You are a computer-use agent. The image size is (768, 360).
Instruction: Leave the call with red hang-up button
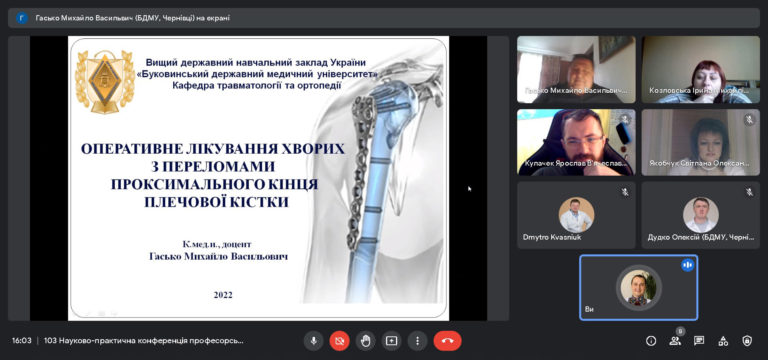[447, 341]
